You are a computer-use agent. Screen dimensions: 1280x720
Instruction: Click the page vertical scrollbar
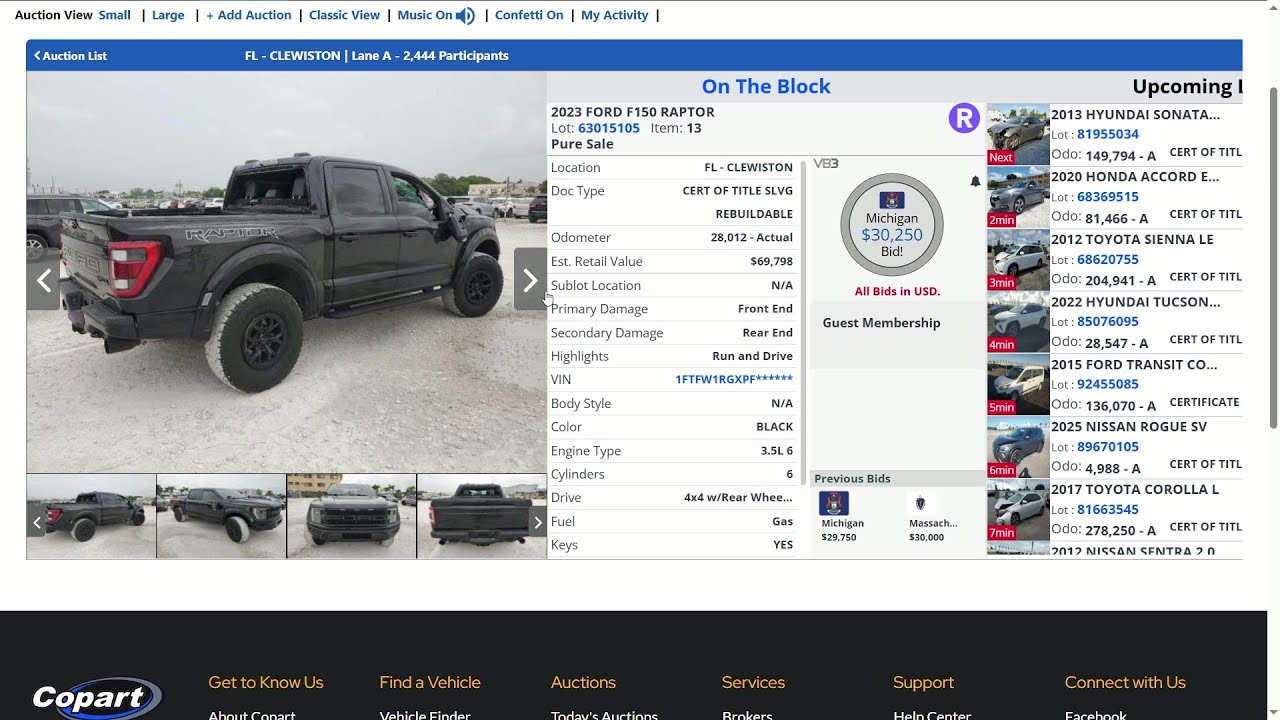coord(1272,257)
